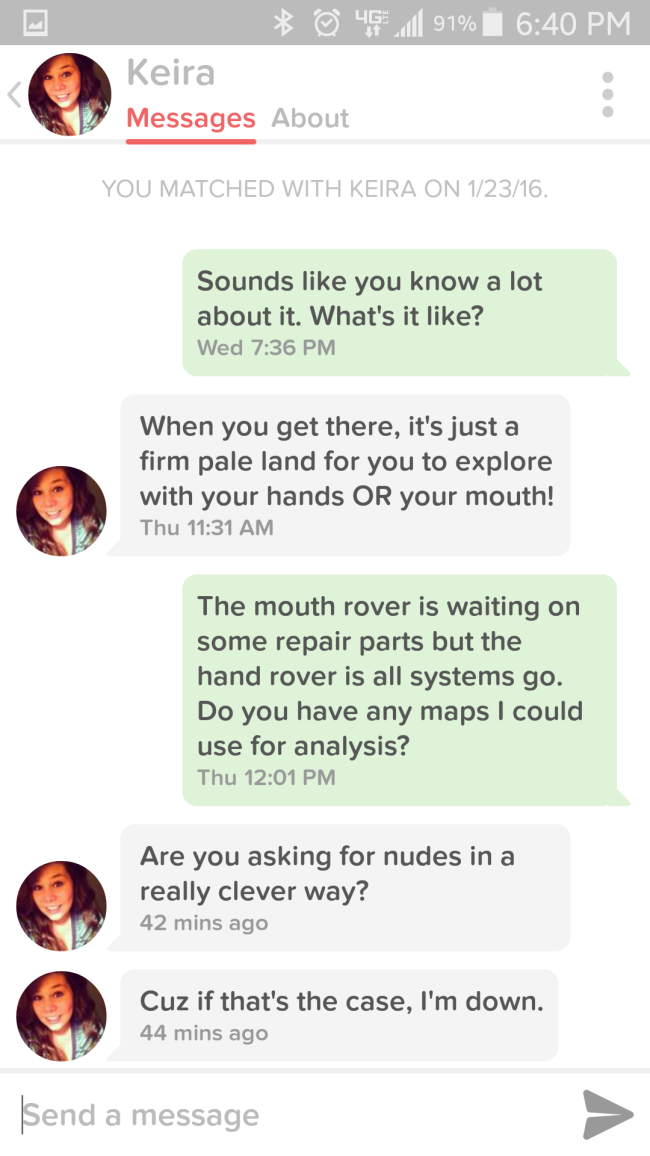The height and width of the screenshot is (1156, 650).
Task: Tap Keira's profile photo in header
Action: tap(70, 94)
